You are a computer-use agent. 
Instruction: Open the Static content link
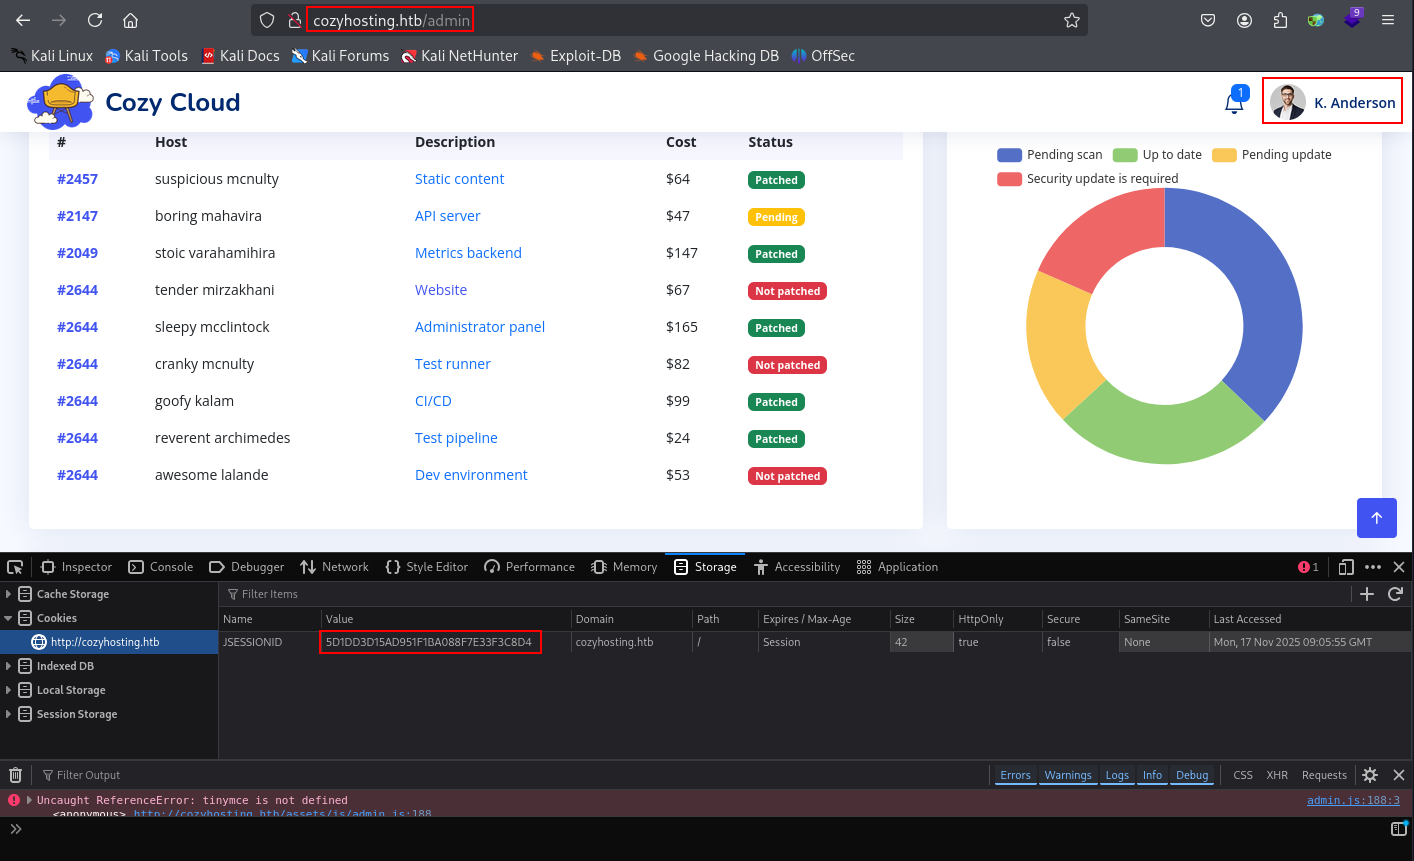click(x=459, y=179)
